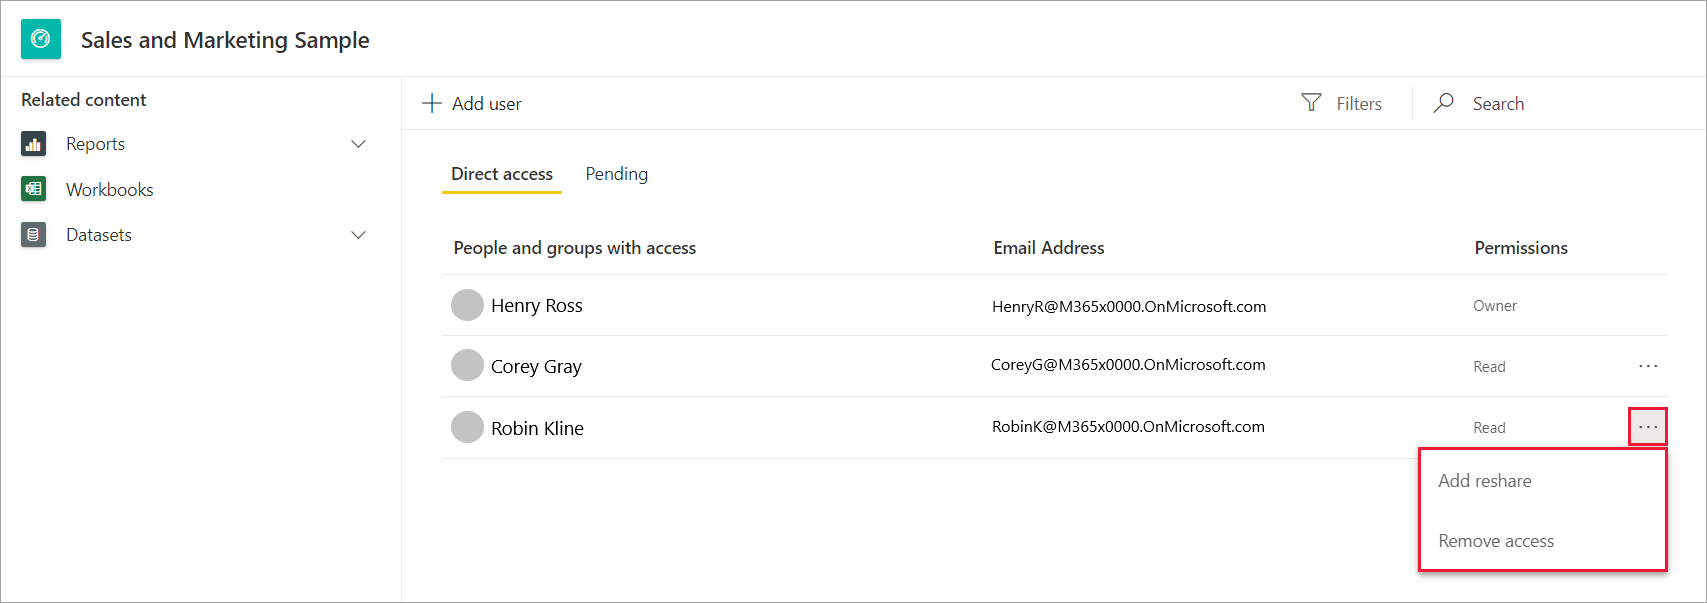1707x603 pixels.
Task: Choose Remove access from context menu
Action: (x=1496, y=541)
